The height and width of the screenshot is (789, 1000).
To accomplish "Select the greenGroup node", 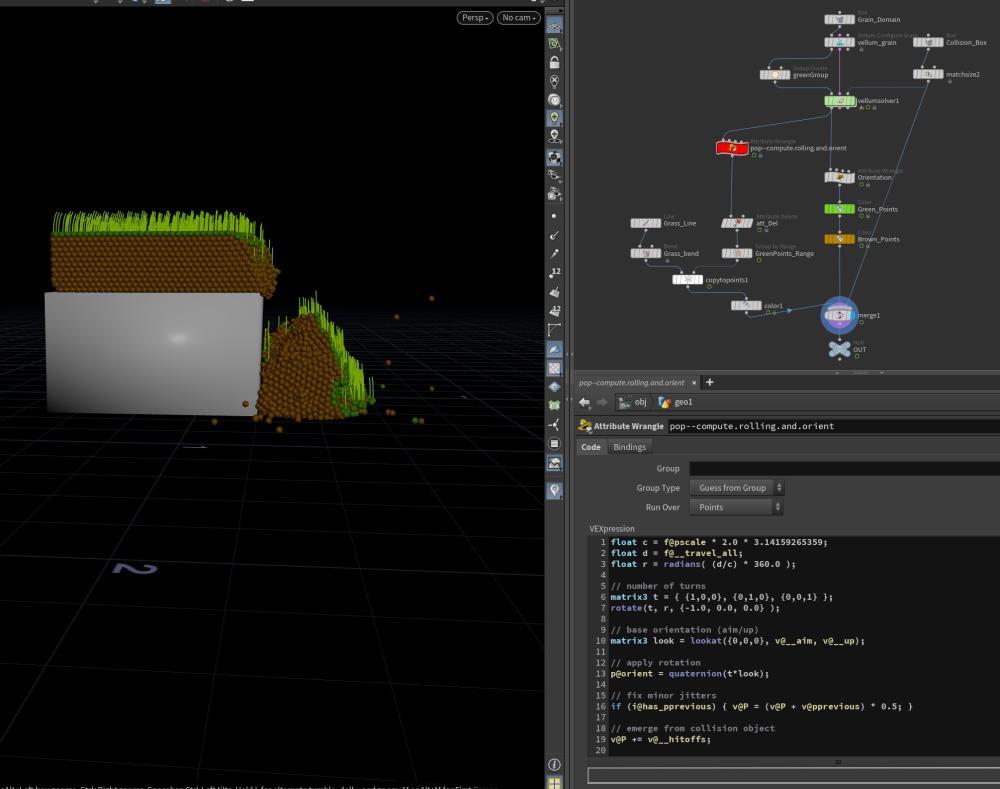I will [x=775, y=75].
